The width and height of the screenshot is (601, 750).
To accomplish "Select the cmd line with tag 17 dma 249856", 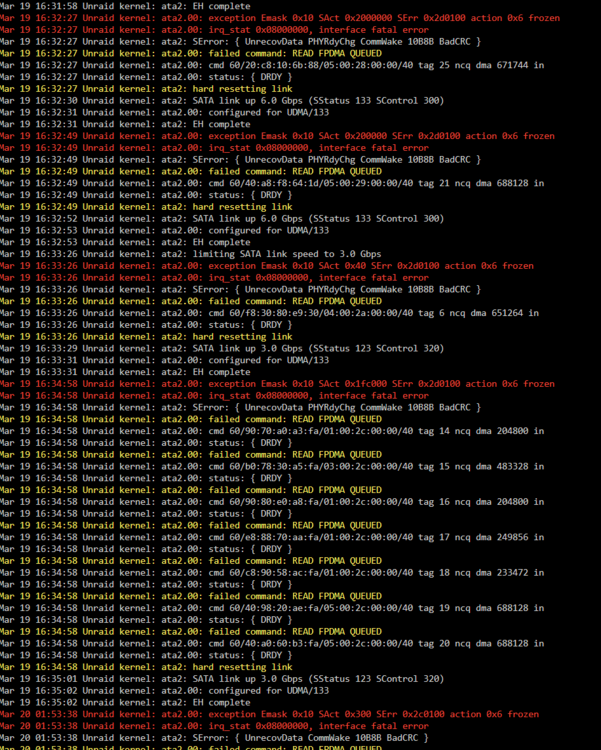I will [272, 537].
